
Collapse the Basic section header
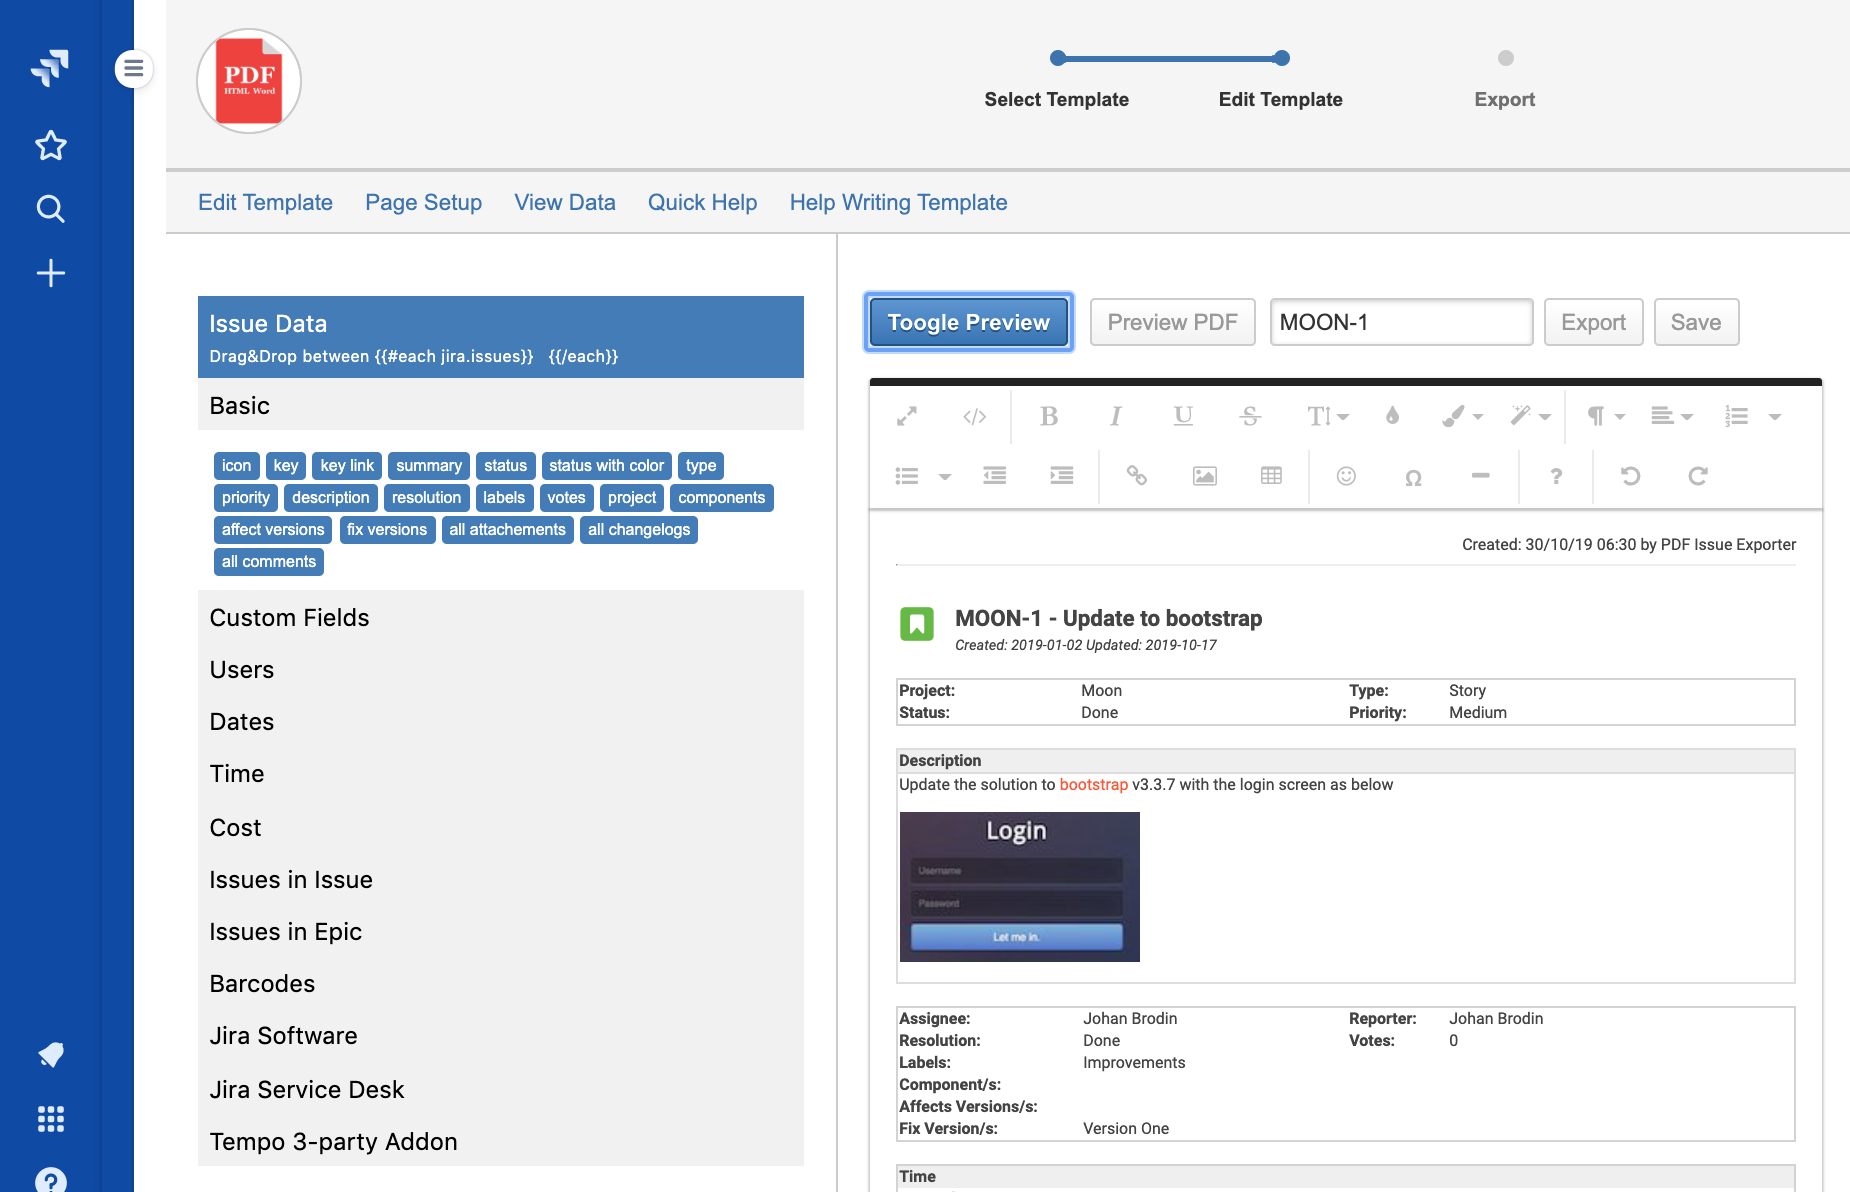coord(500,405)
